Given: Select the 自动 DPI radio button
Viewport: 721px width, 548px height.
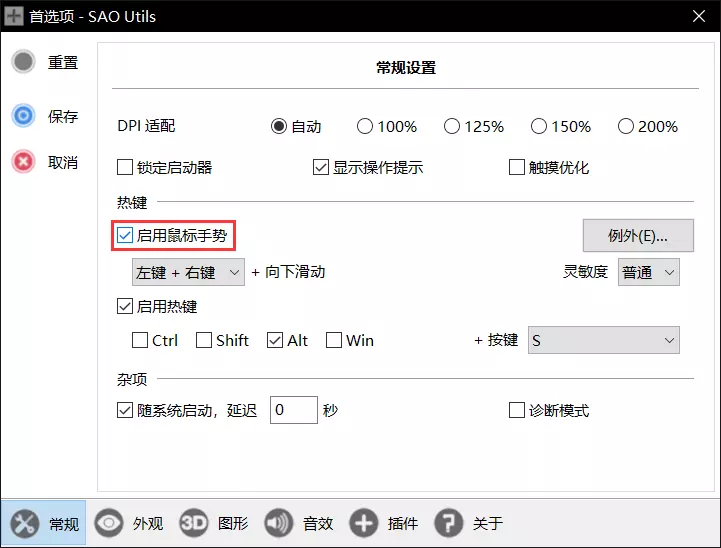Looking at the screenshot, I should click(x=279, y=126).
